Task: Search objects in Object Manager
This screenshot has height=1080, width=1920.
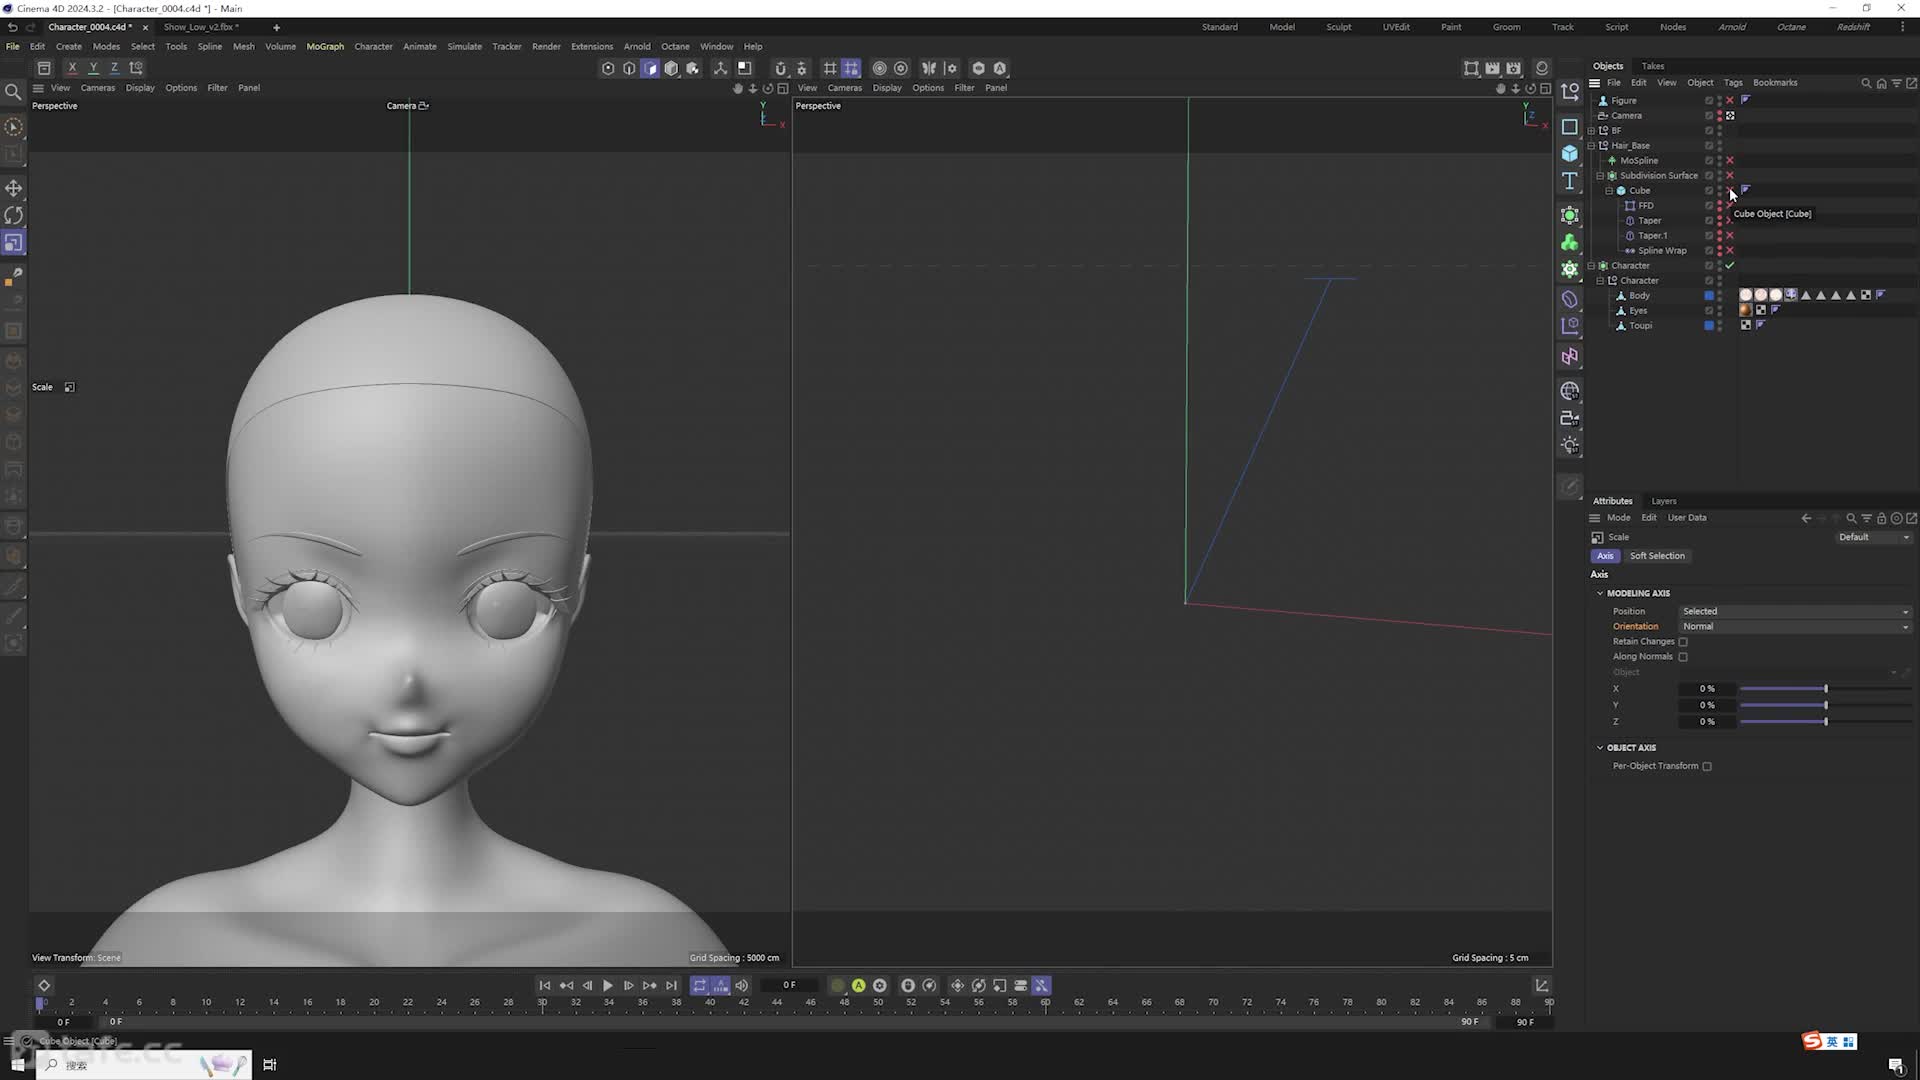Action: 1866,83
